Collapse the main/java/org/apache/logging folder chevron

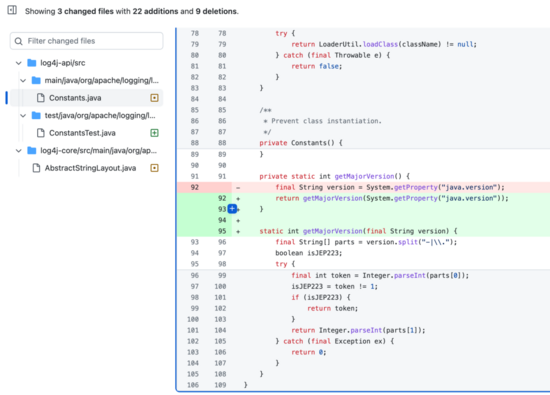(23, 81)
